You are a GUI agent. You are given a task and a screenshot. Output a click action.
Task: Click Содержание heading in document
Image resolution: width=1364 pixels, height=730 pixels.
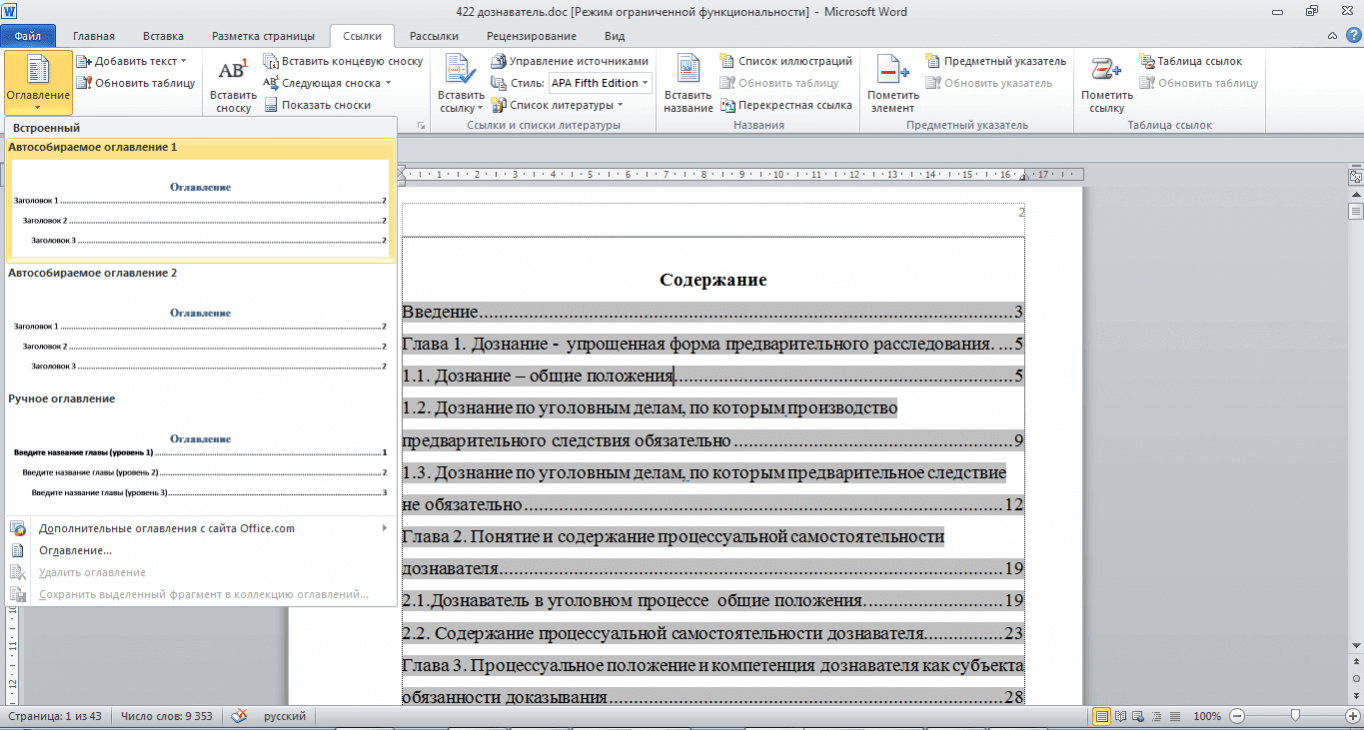(x=713, y=280)
